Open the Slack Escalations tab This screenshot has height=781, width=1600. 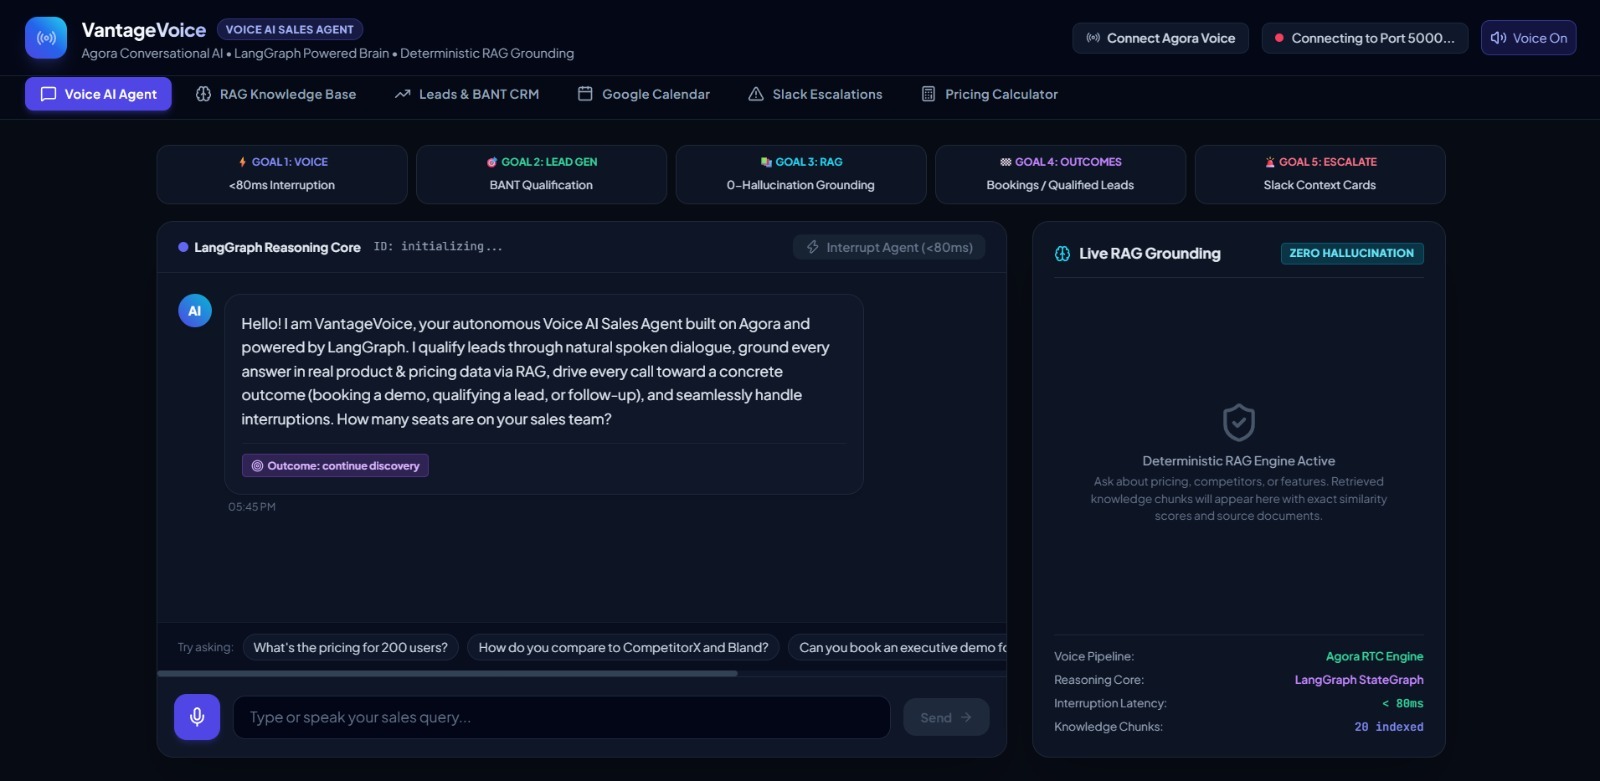click(x=815, y=94)
